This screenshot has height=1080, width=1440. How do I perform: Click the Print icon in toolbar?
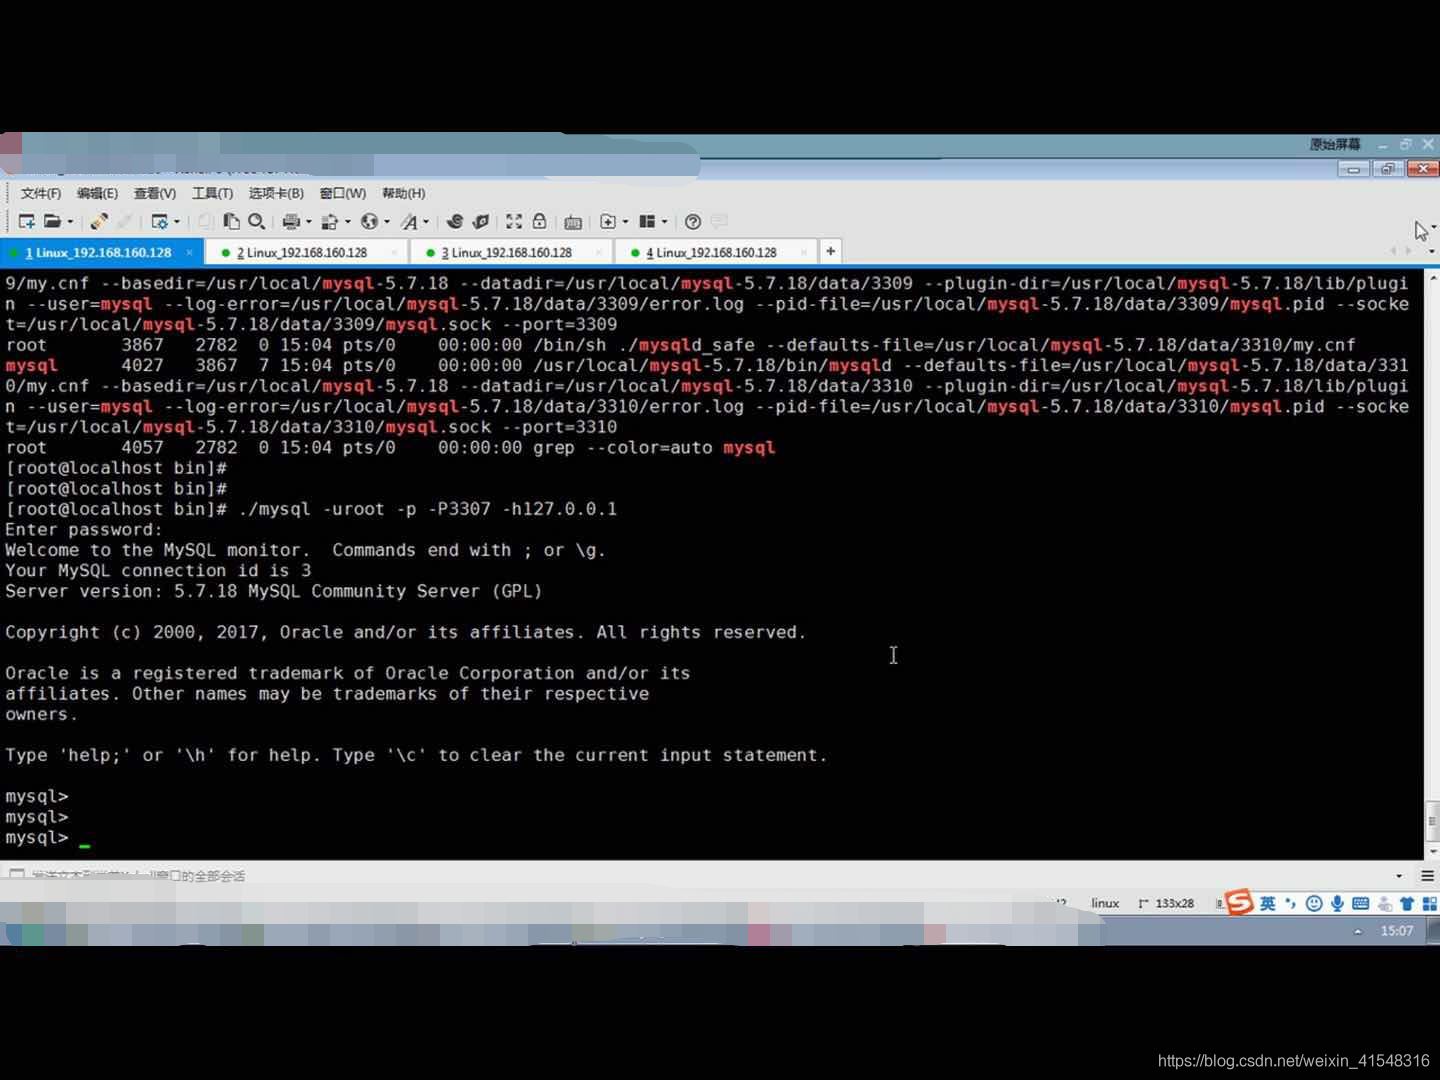point(291,221)
